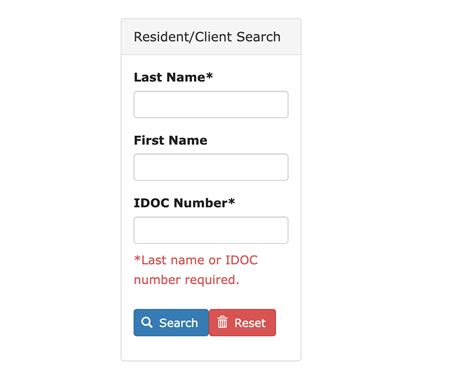Click the asterisk after Last Name label

209,75
